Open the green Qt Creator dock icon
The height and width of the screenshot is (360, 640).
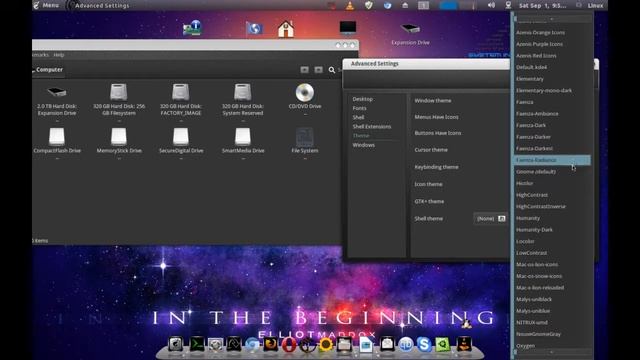tap(442, 344)
